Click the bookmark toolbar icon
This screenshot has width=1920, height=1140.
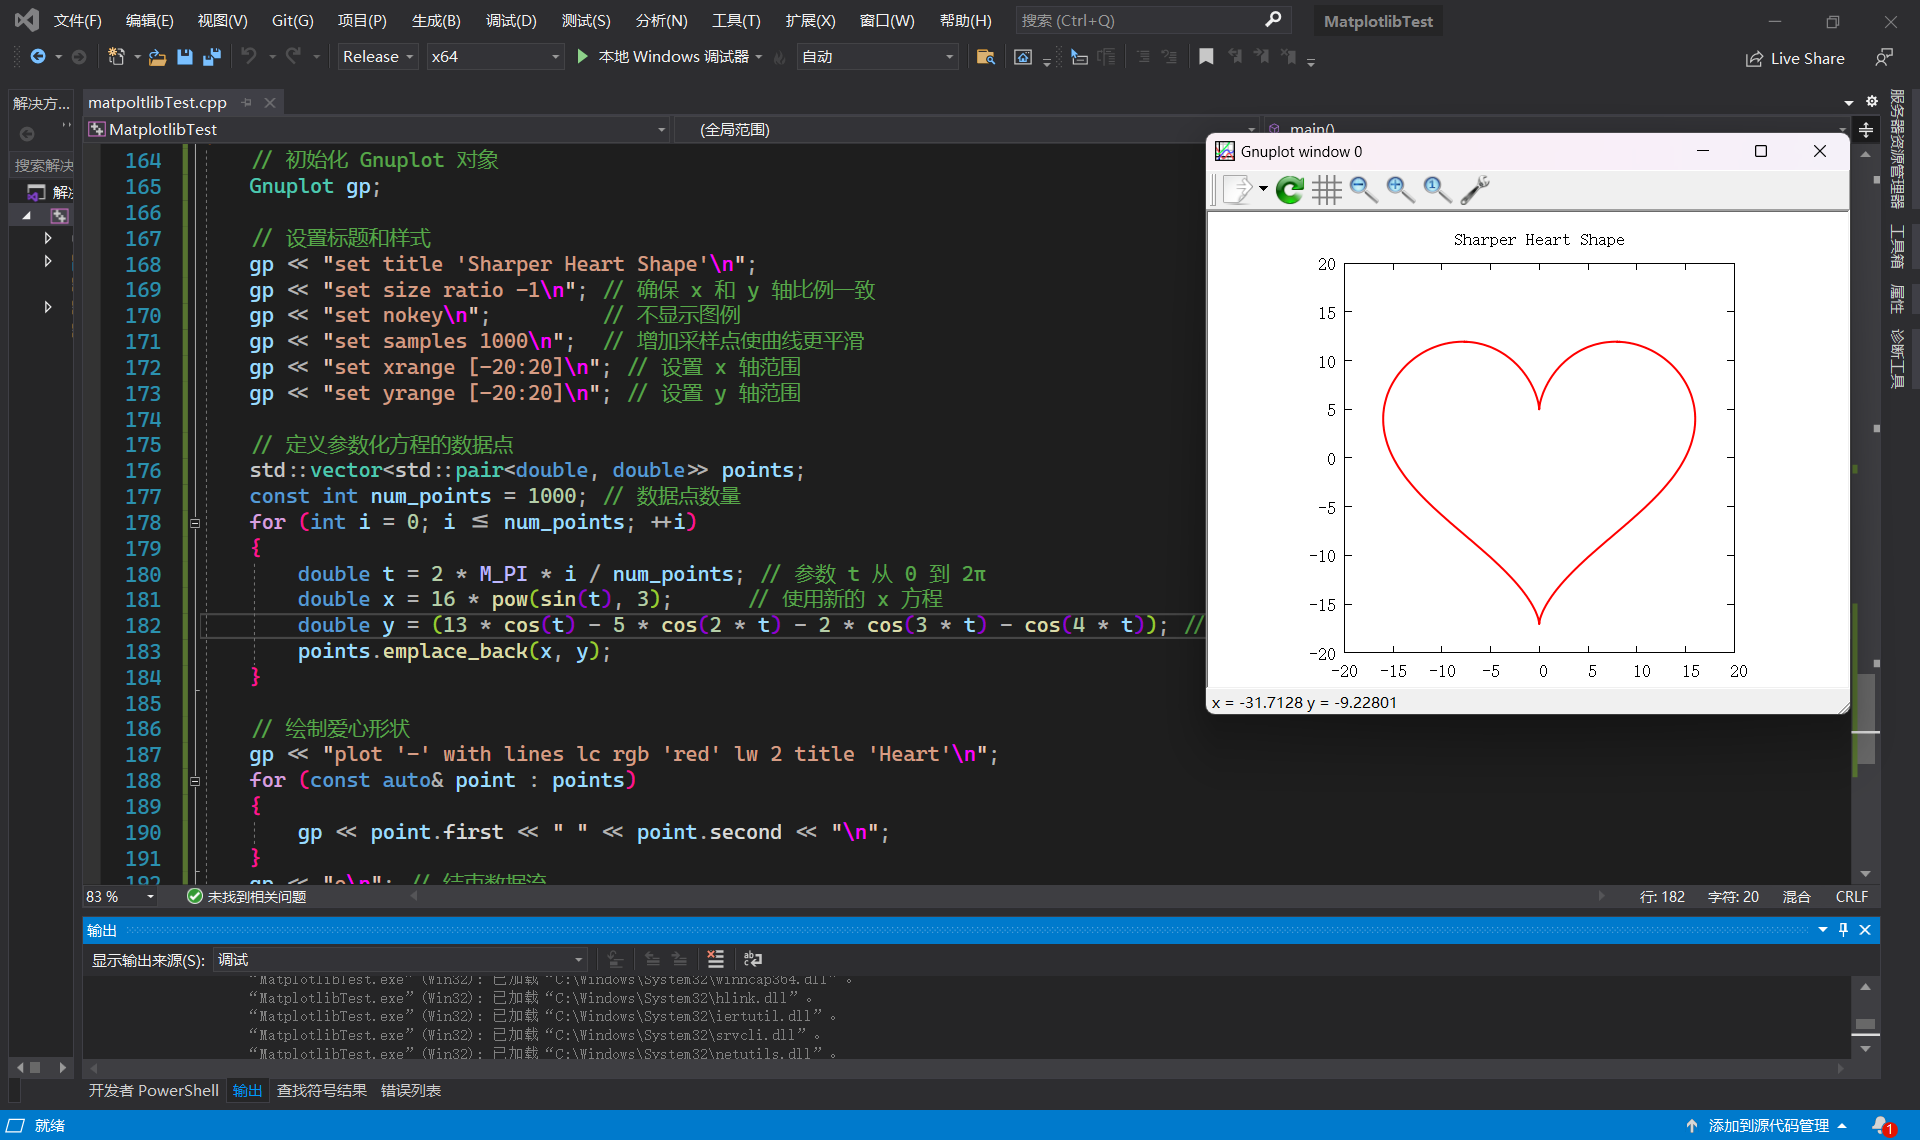[x=1206, y=57]
